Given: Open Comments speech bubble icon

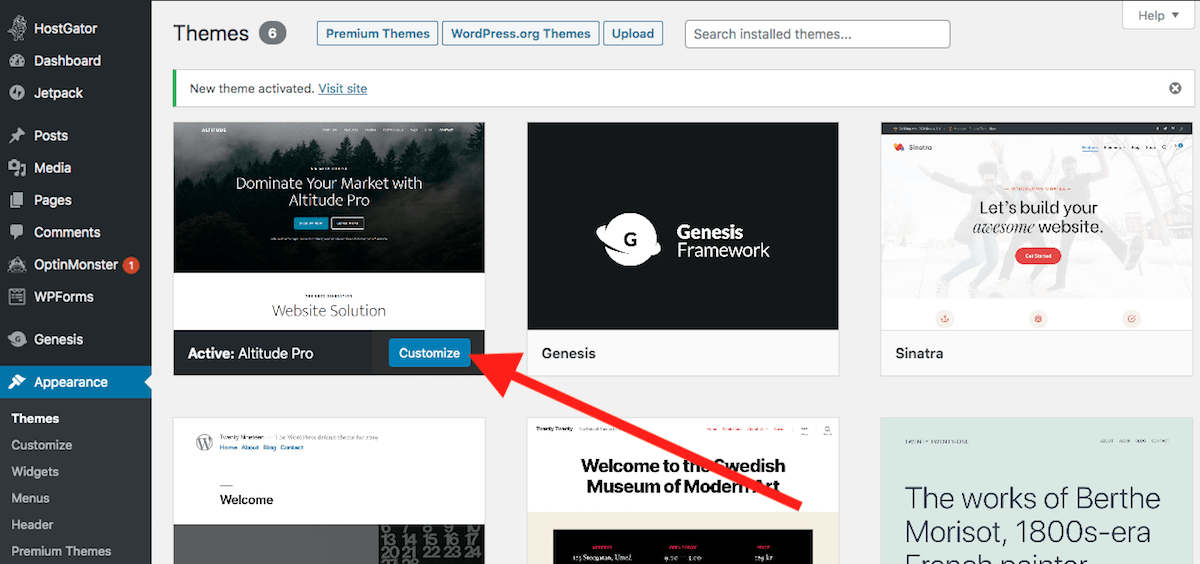Looking at the screenshot, I should (x=16, y=232).
